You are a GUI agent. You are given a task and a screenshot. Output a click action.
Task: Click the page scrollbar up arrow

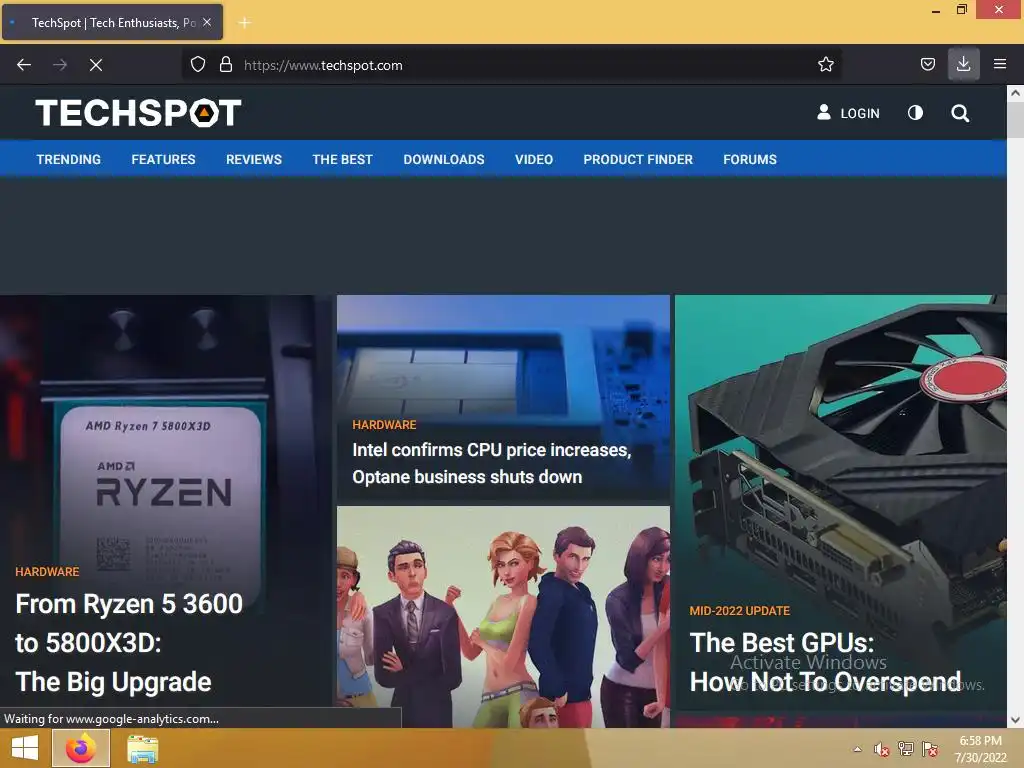pos(1015,93)
